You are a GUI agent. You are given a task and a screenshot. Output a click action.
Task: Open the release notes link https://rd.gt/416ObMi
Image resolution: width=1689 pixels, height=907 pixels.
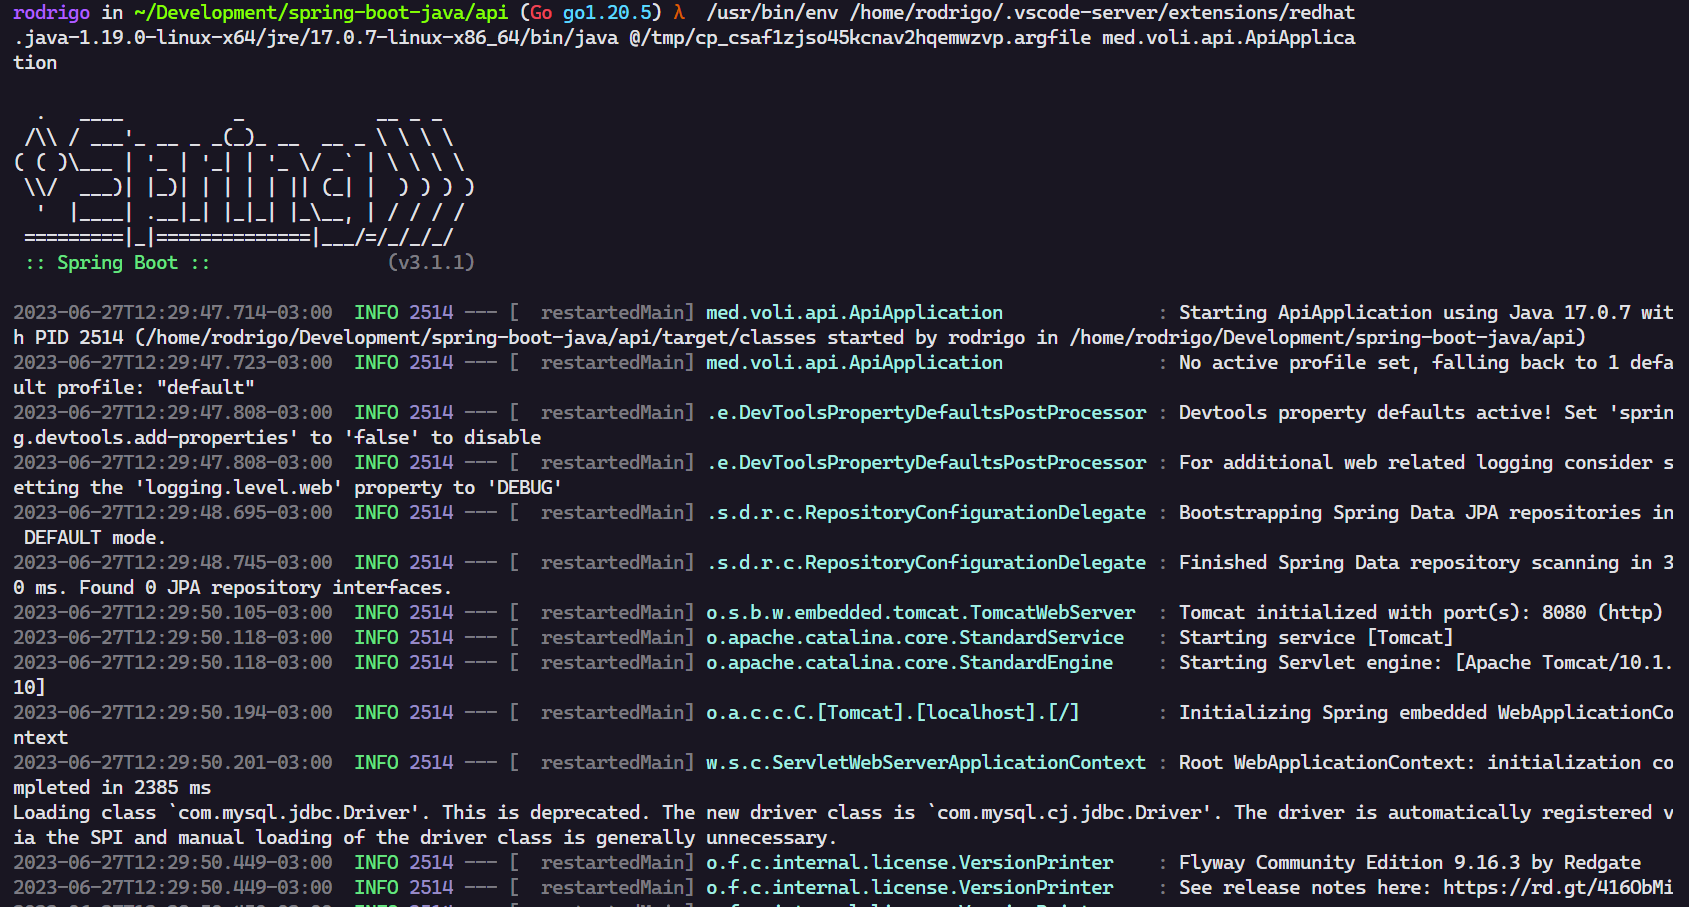tap(1558, 887)
